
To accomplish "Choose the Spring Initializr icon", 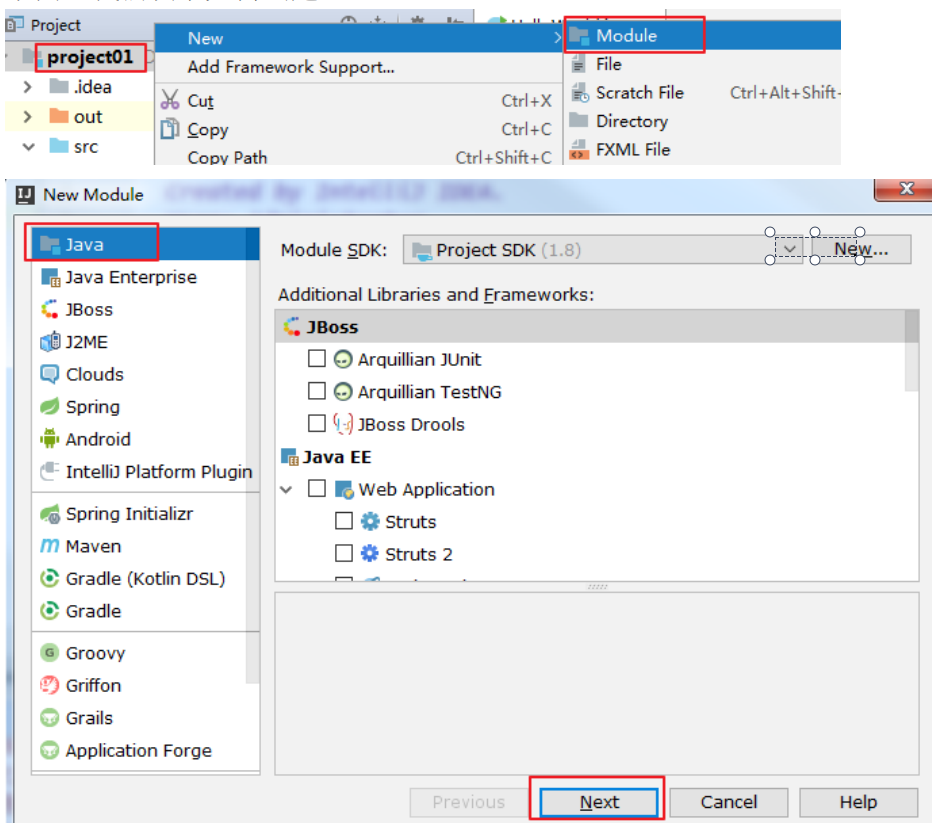I will coord(50,514).
